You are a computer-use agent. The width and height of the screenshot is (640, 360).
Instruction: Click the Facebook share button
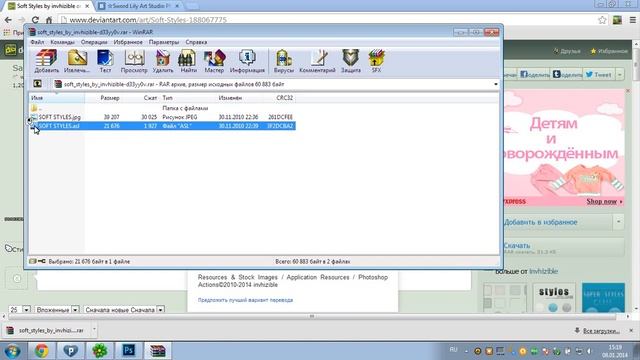534,75
